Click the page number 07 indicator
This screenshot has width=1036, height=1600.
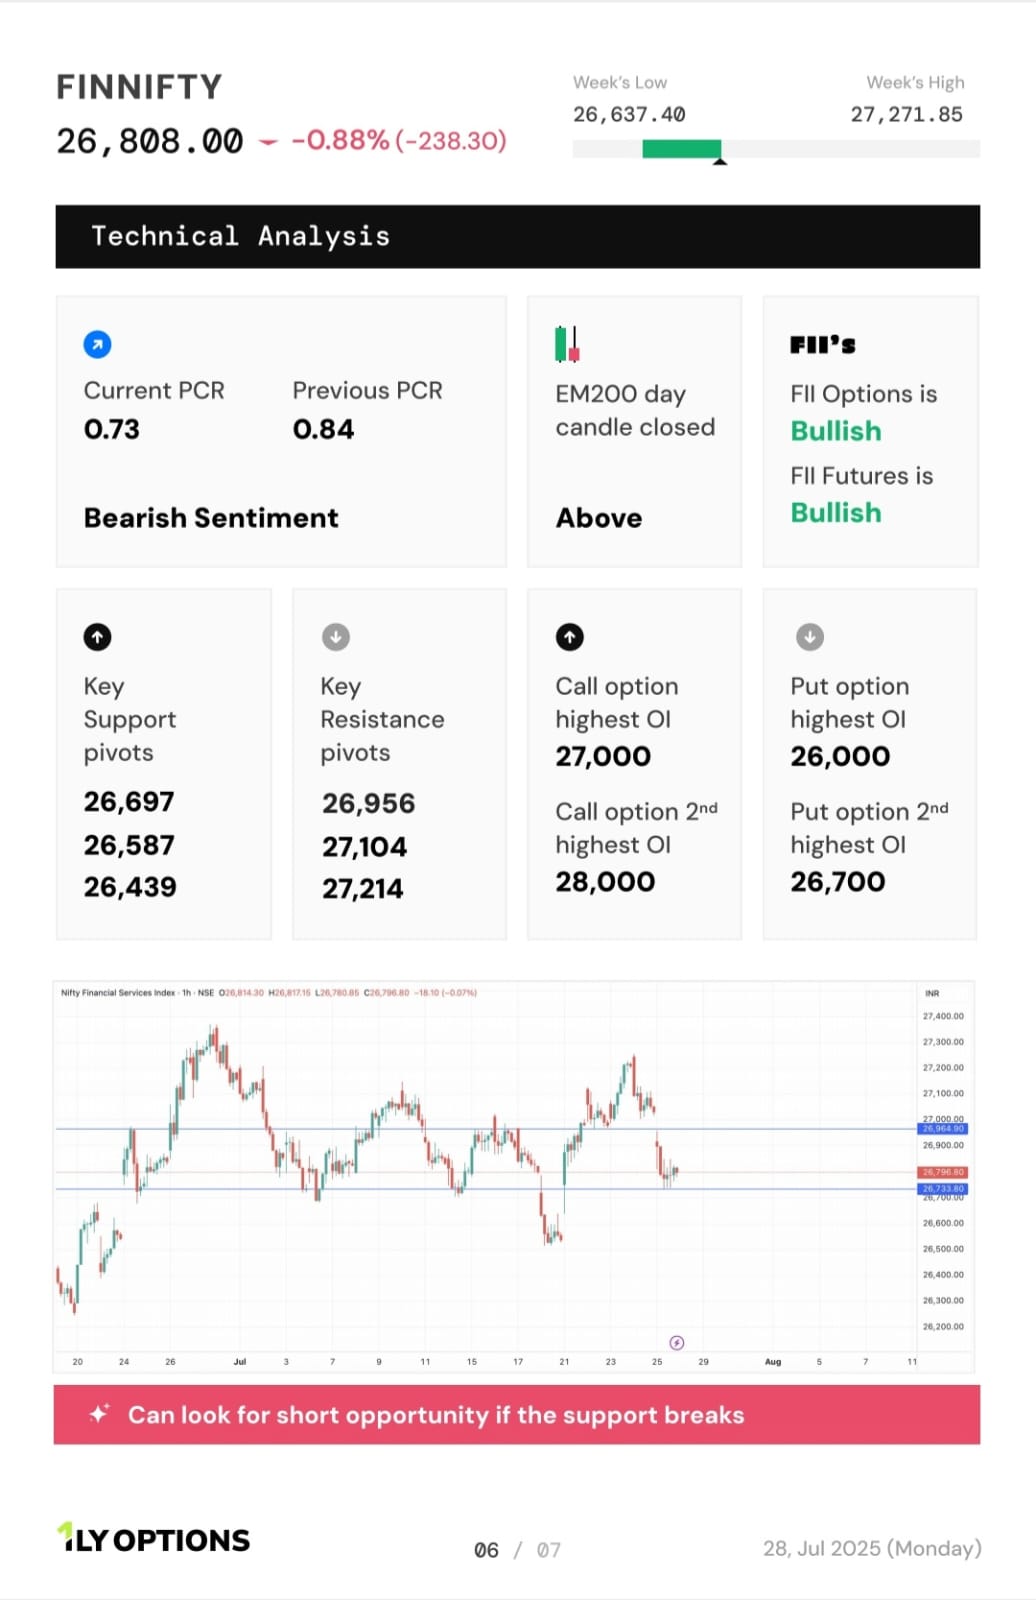click(549, 1550)
